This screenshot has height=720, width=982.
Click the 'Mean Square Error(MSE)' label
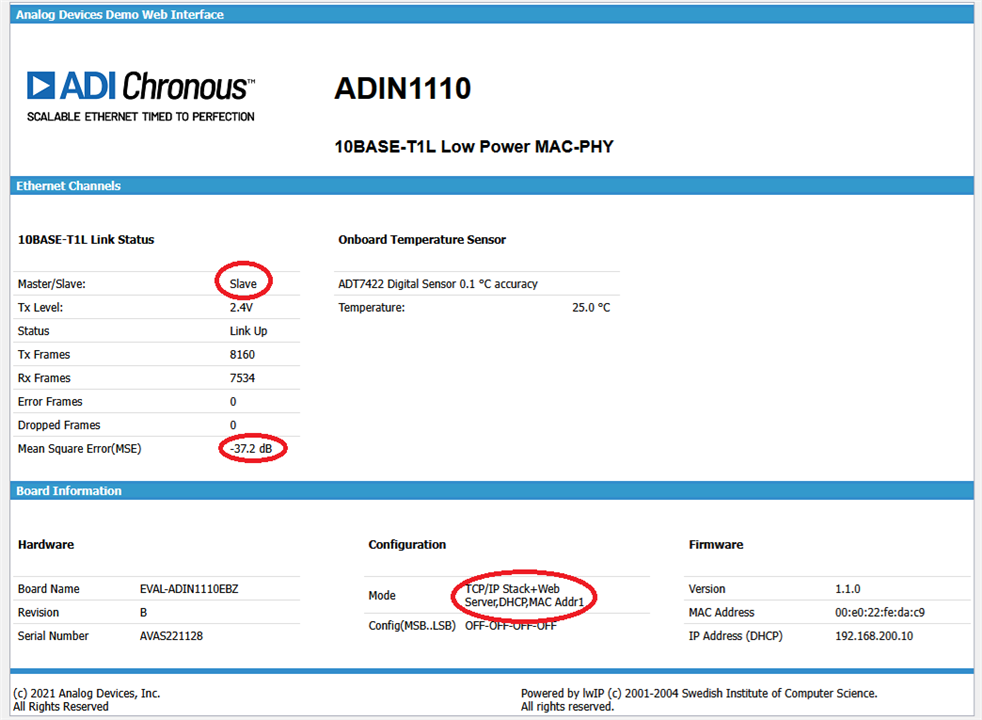(x=80, y=449)
